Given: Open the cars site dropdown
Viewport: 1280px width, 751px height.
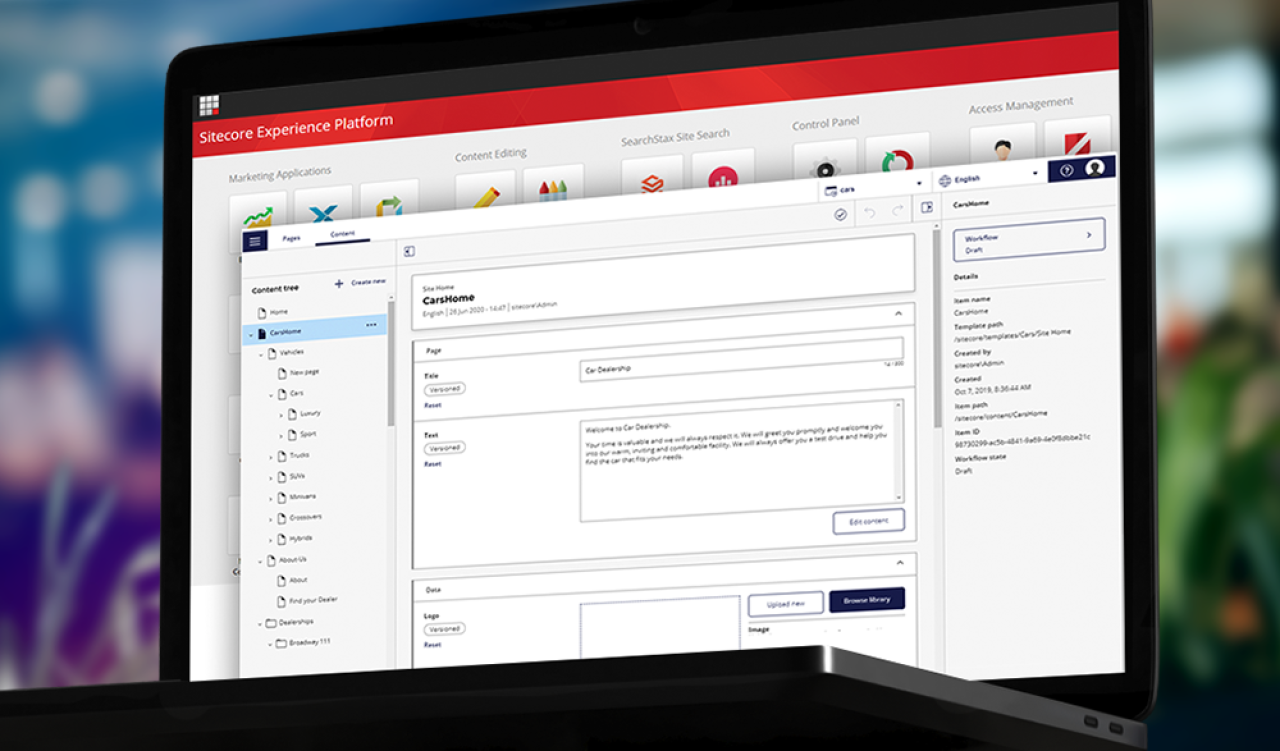Looking at the screenshot, I should coord(873,188).
